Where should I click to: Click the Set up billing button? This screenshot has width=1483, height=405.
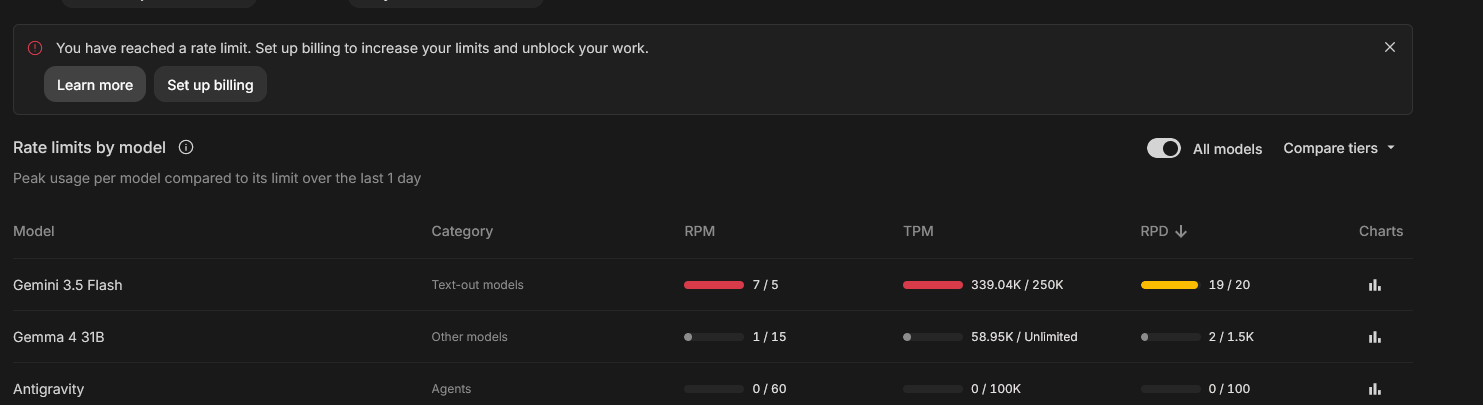click(210, 85)
